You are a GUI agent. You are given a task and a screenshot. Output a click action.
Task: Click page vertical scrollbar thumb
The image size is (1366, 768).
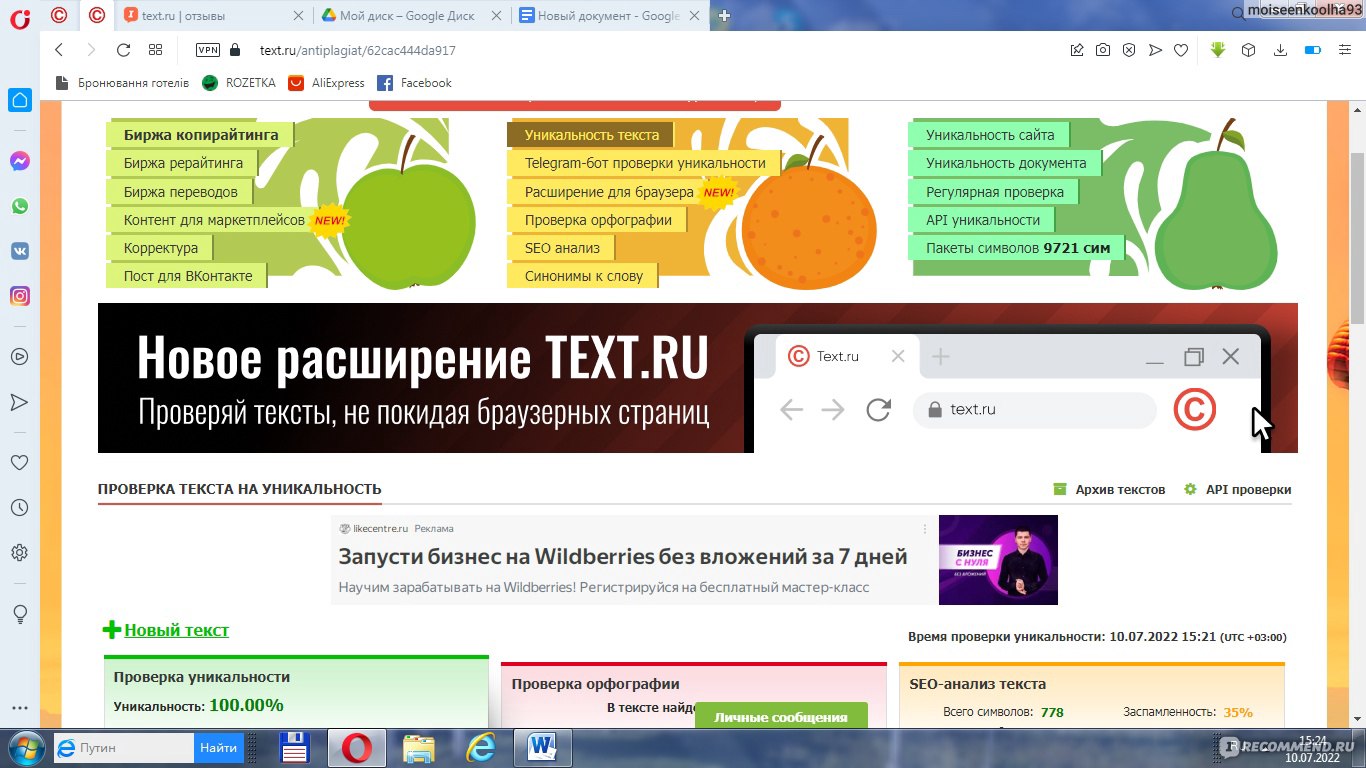coord(1357,238)
